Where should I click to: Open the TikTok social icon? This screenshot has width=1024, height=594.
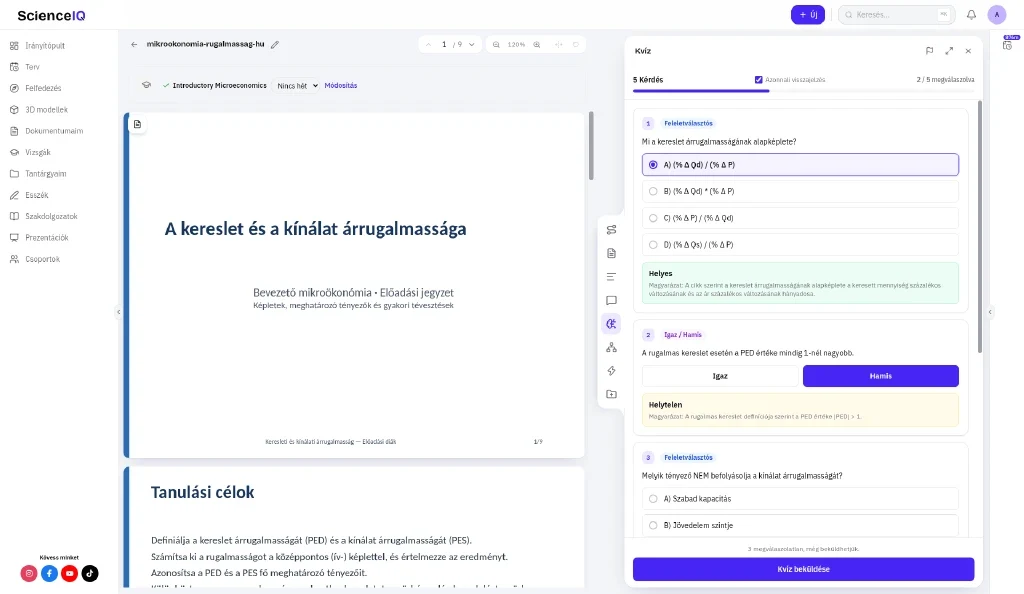[90, 573]
